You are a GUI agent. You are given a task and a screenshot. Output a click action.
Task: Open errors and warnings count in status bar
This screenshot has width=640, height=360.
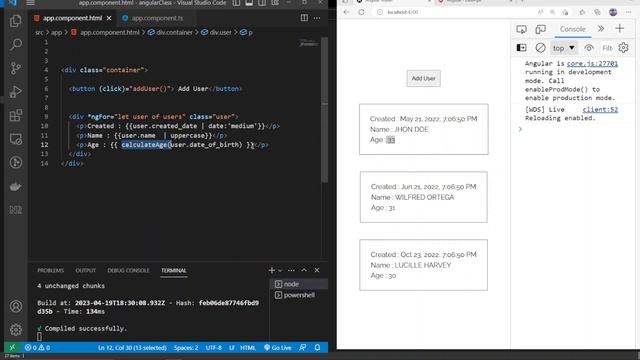coord(37,347)
